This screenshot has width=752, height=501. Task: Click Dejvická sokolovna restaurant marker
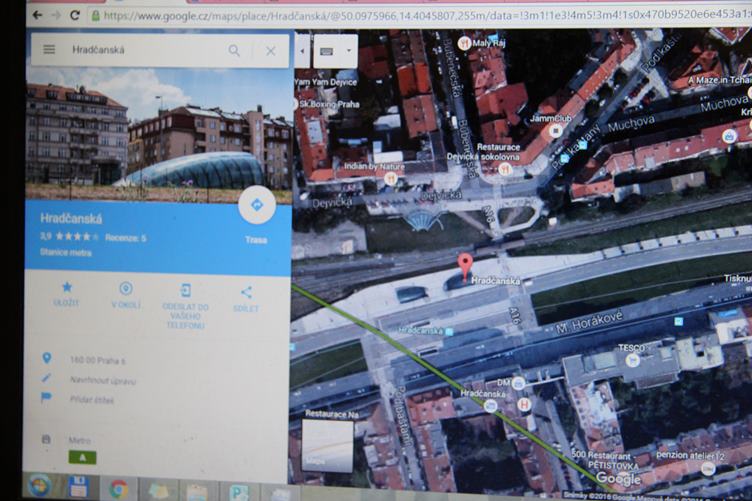505,169
